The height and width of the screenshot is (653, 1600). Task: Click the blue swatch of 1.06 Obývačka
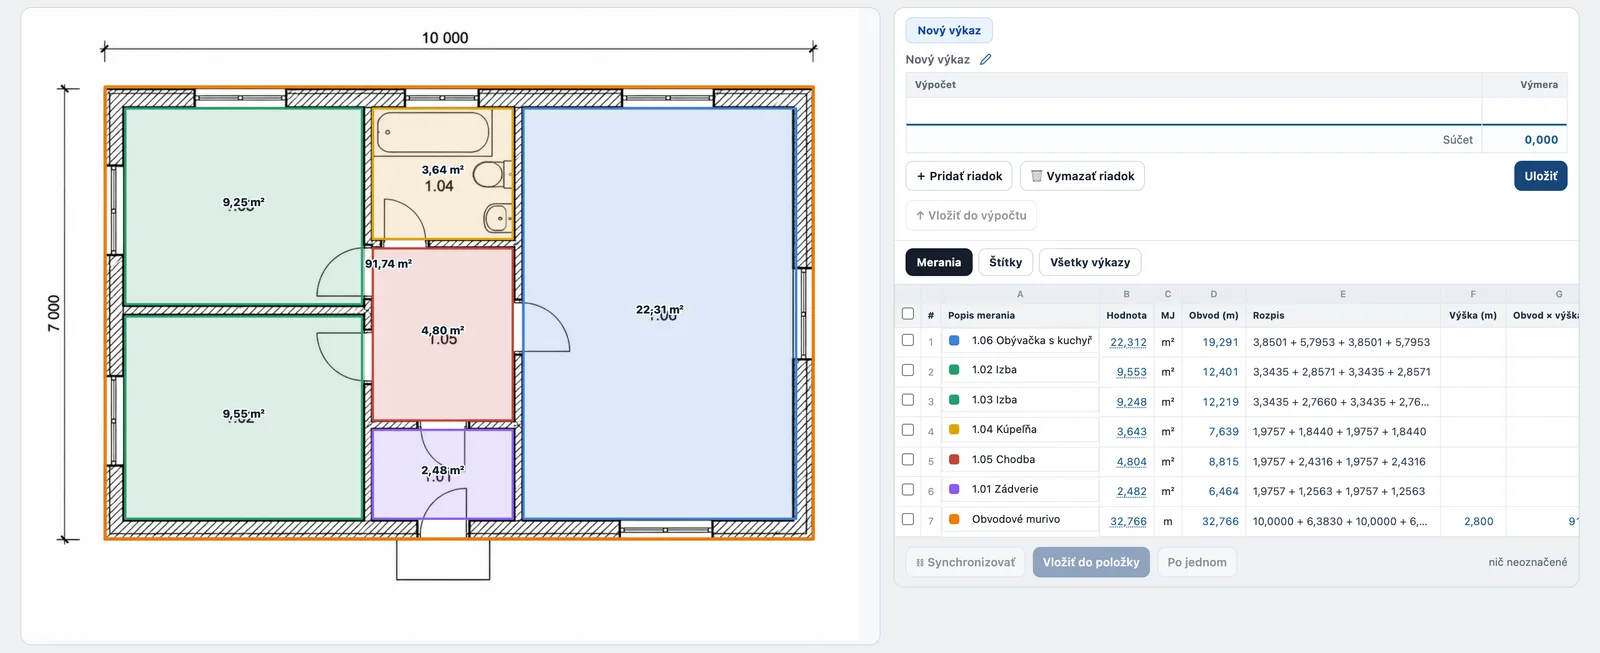(x=954, y=341)
